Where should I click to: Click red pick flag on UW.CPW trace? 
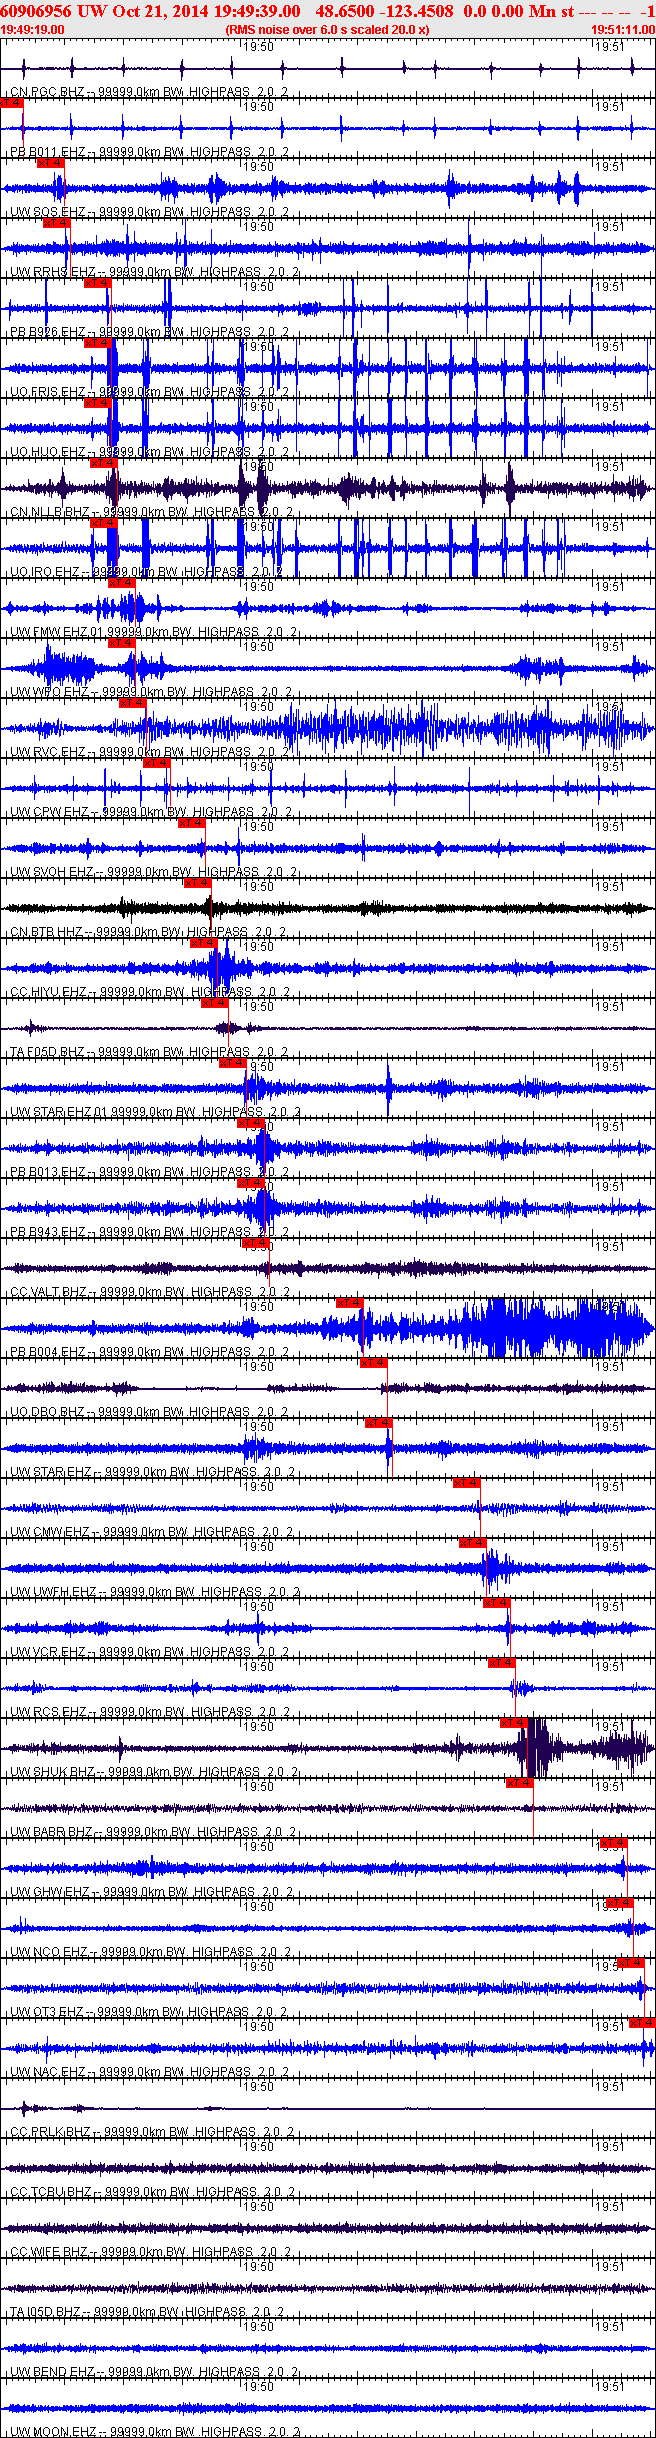click(x=157, y=763)
